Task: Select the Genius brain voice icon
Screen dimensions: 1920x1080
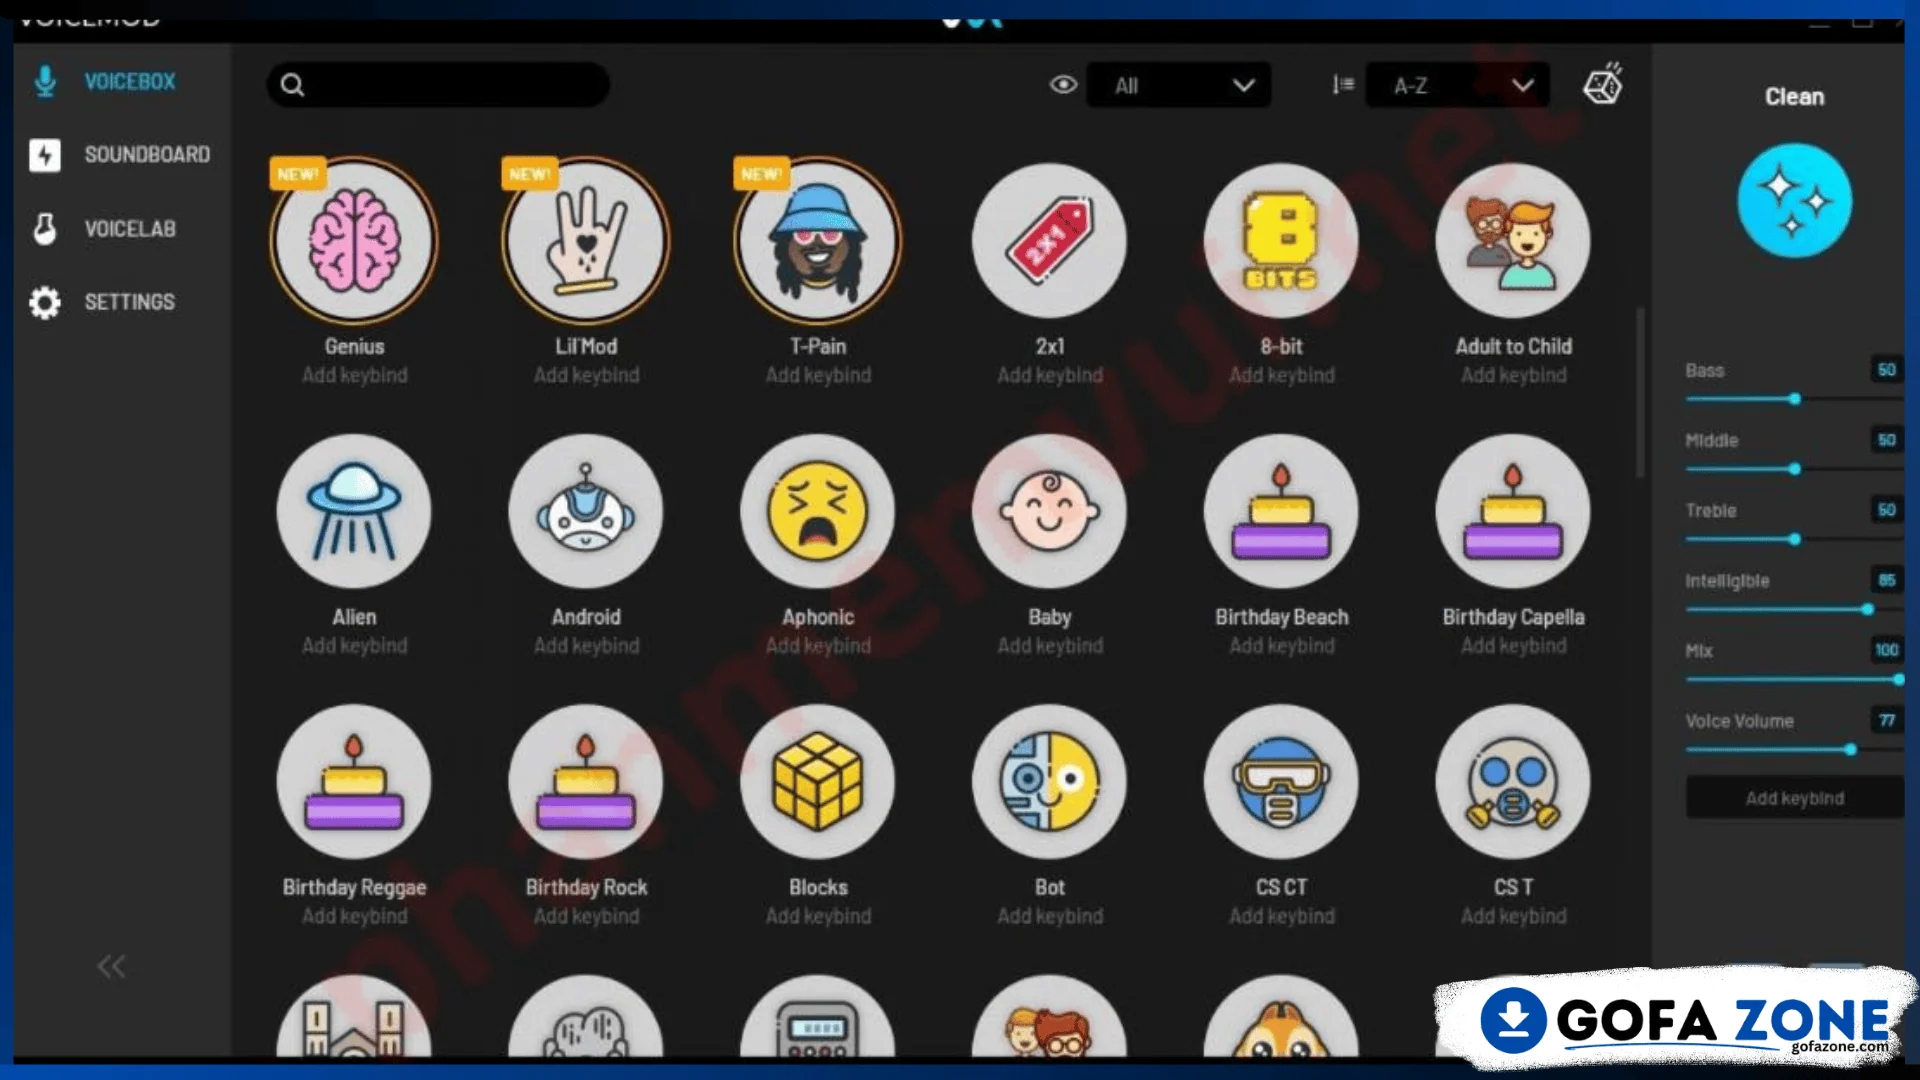Action: coord(354,241)
